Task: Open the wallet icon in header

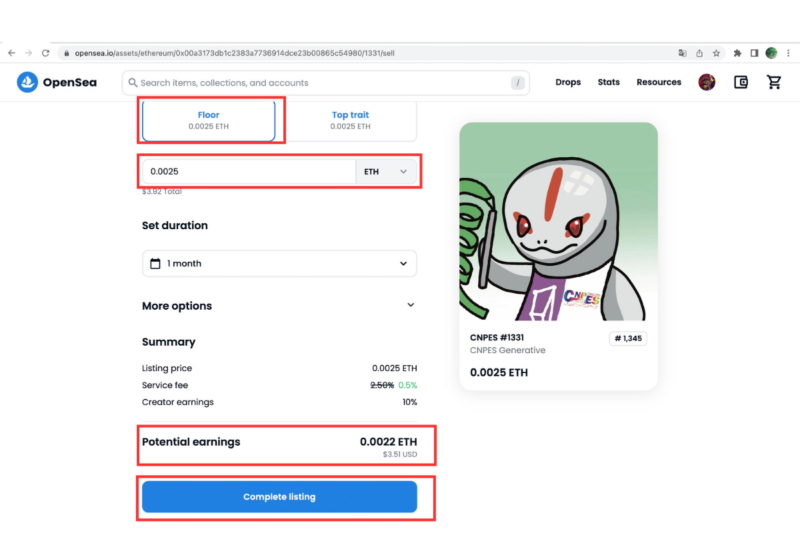Action: coord(741,83)
